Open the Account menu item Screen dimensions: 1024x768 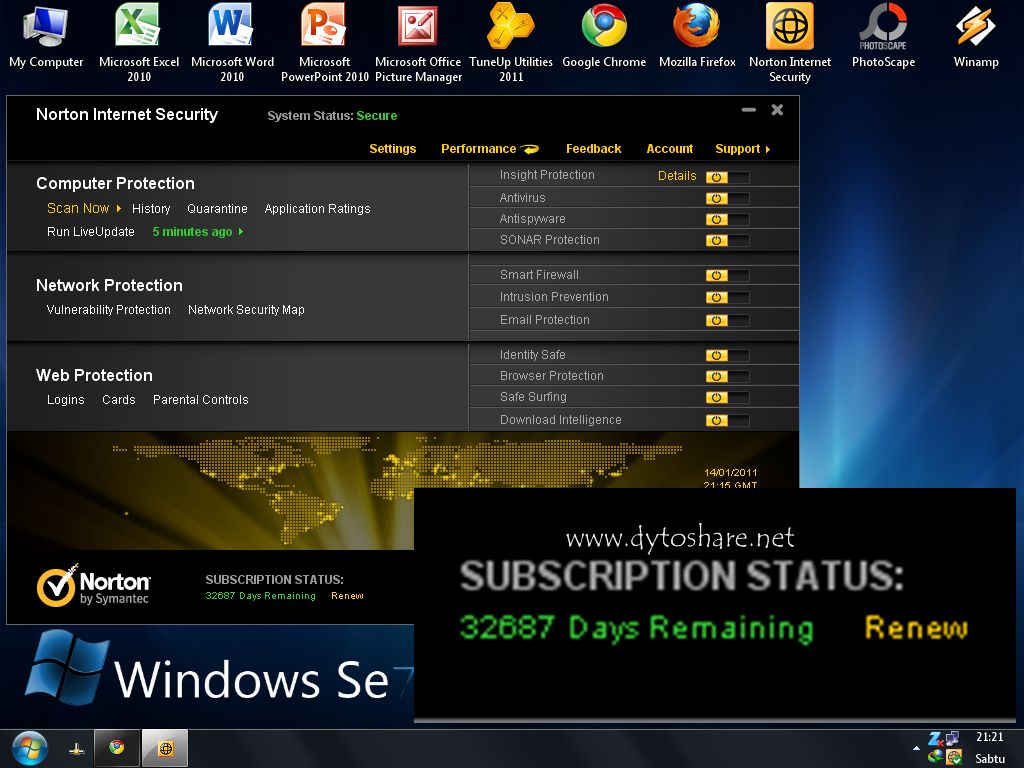point(669,149)
